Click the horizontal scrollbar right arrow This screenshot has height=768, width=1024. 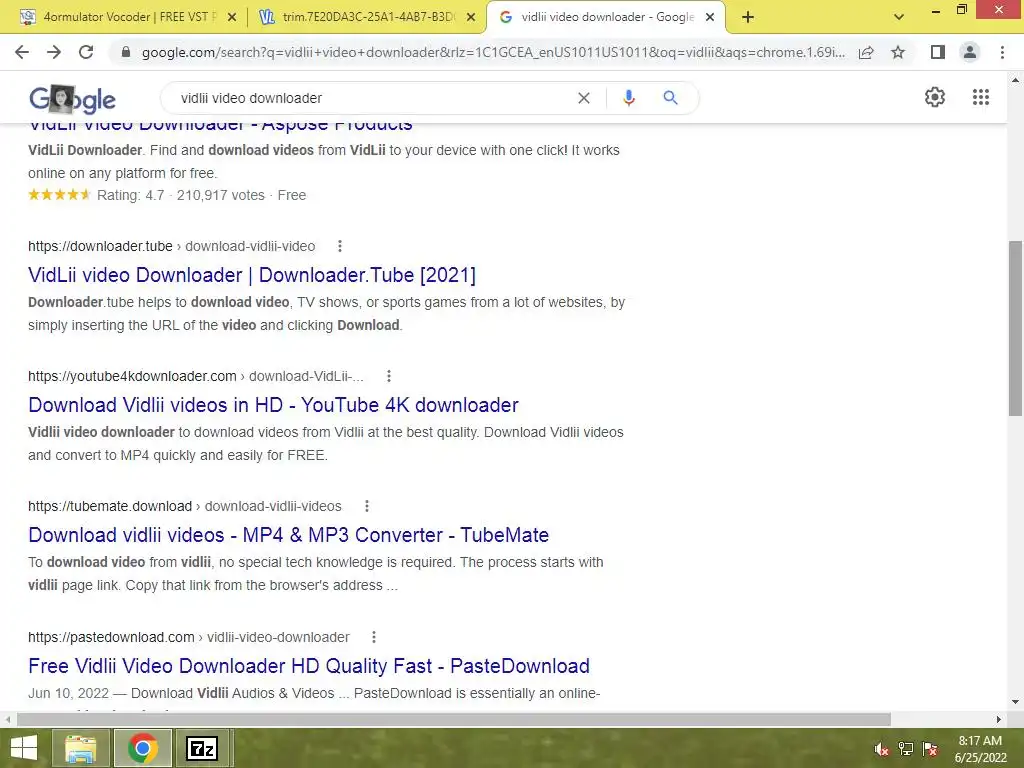point(999,719)
